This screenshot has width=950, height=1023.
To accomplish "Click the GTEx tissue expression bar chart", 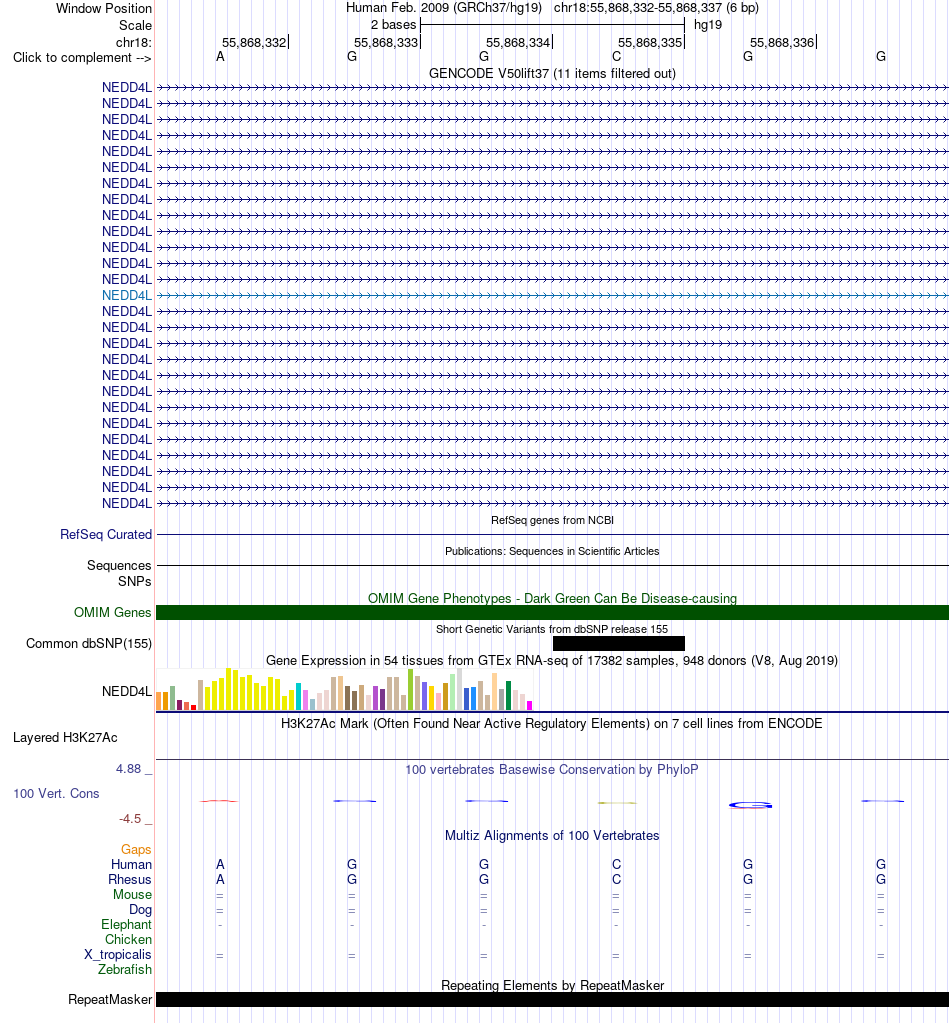I will 345,690.
